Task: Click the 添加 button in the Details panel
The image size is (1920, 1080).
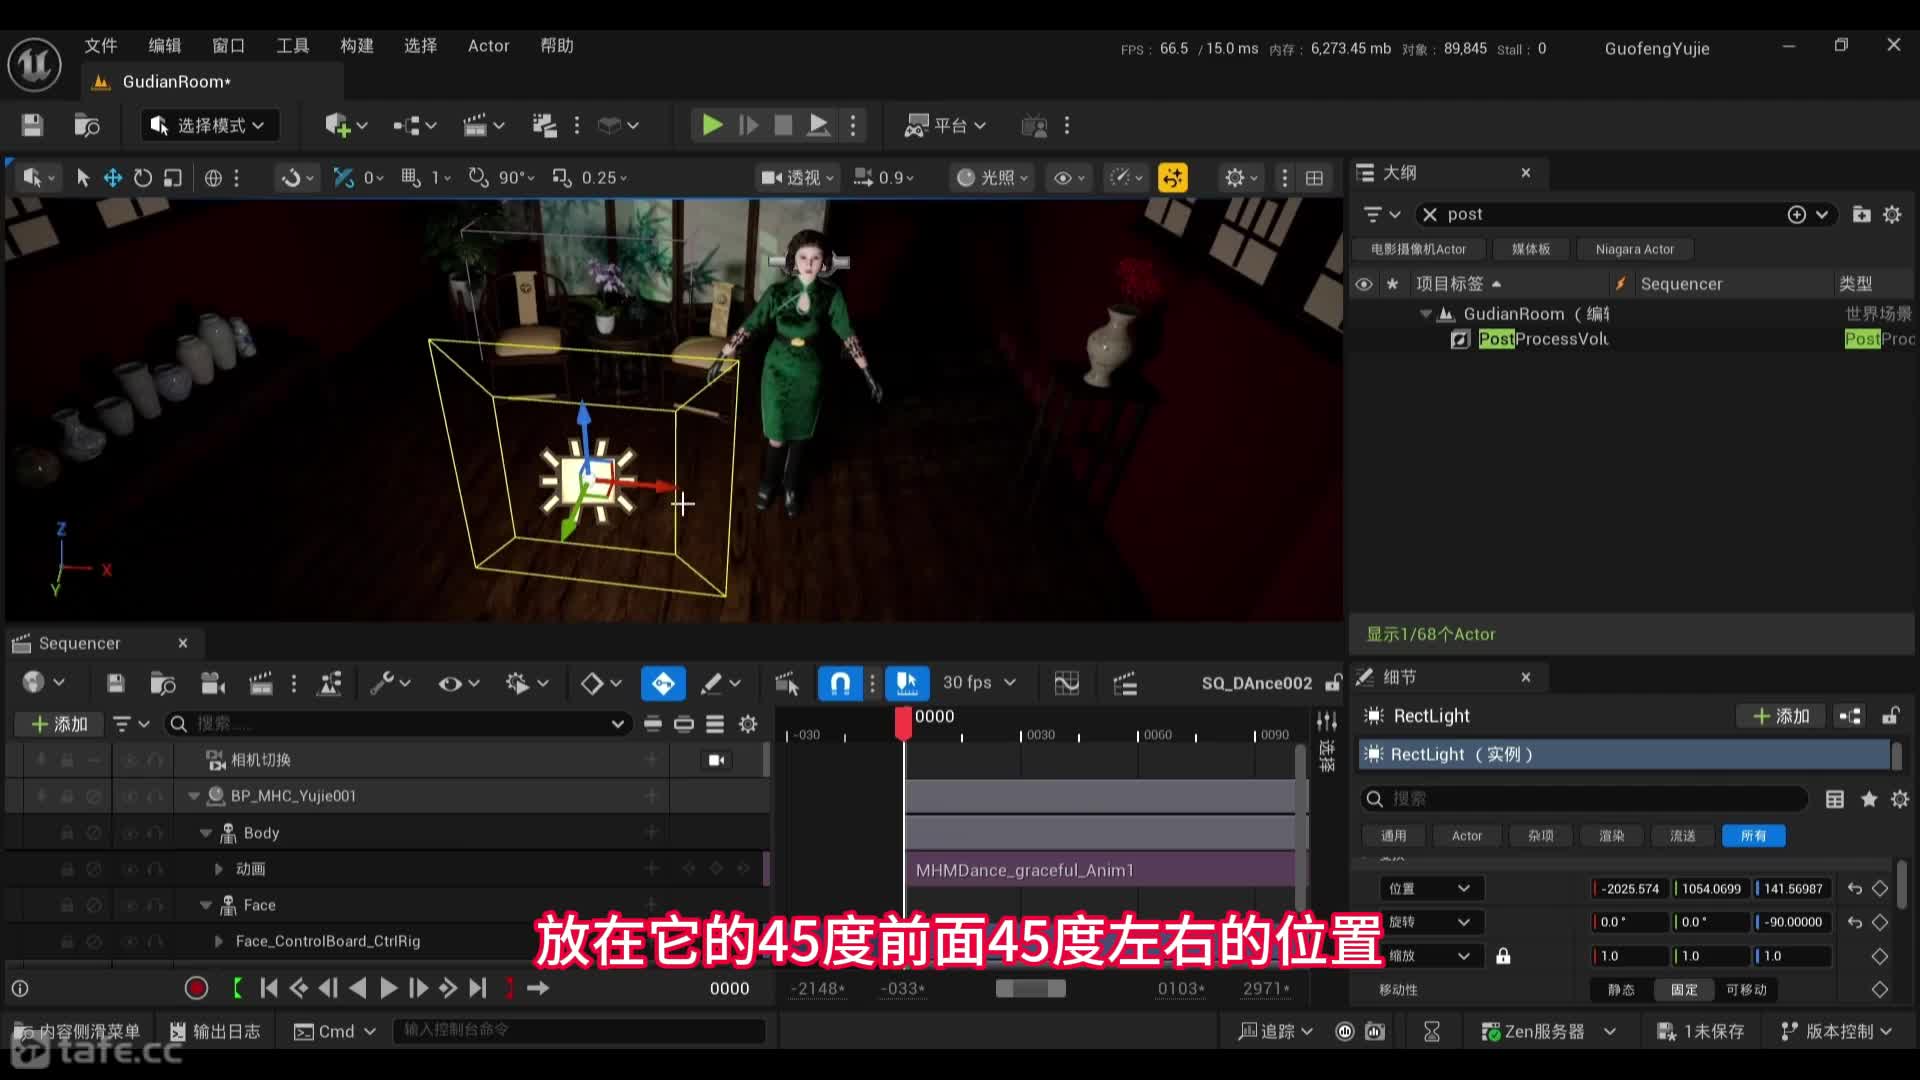Action: 1781,716
